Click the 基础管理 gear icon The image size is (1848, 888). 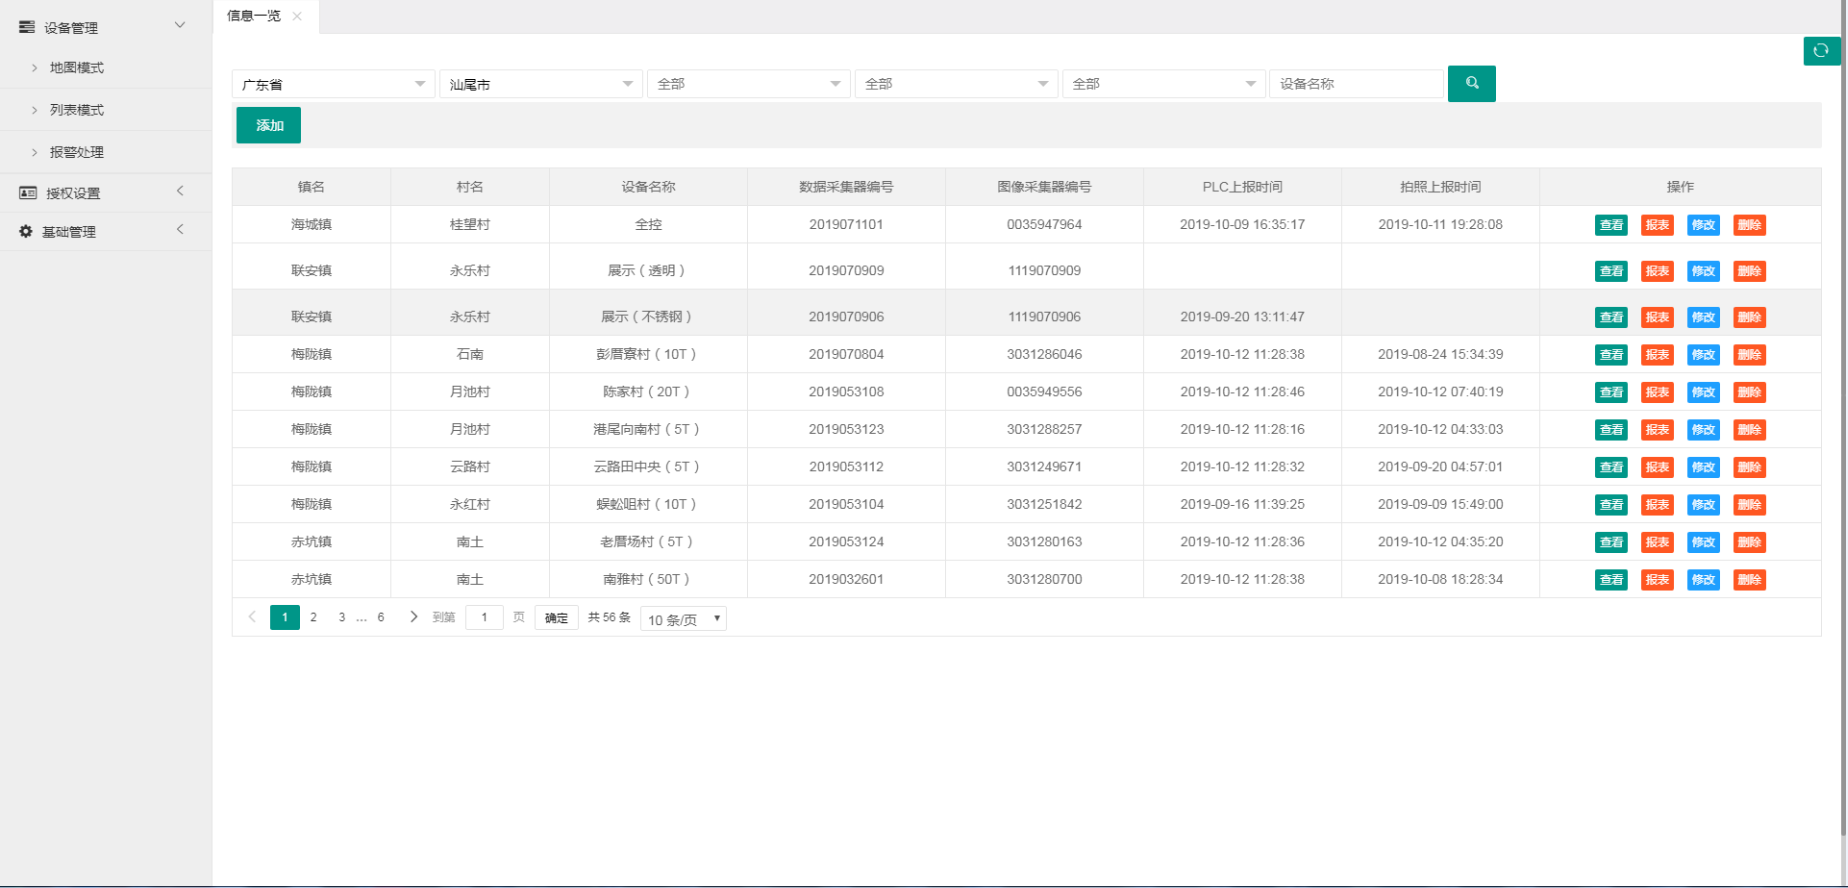[x=26, y=231]
